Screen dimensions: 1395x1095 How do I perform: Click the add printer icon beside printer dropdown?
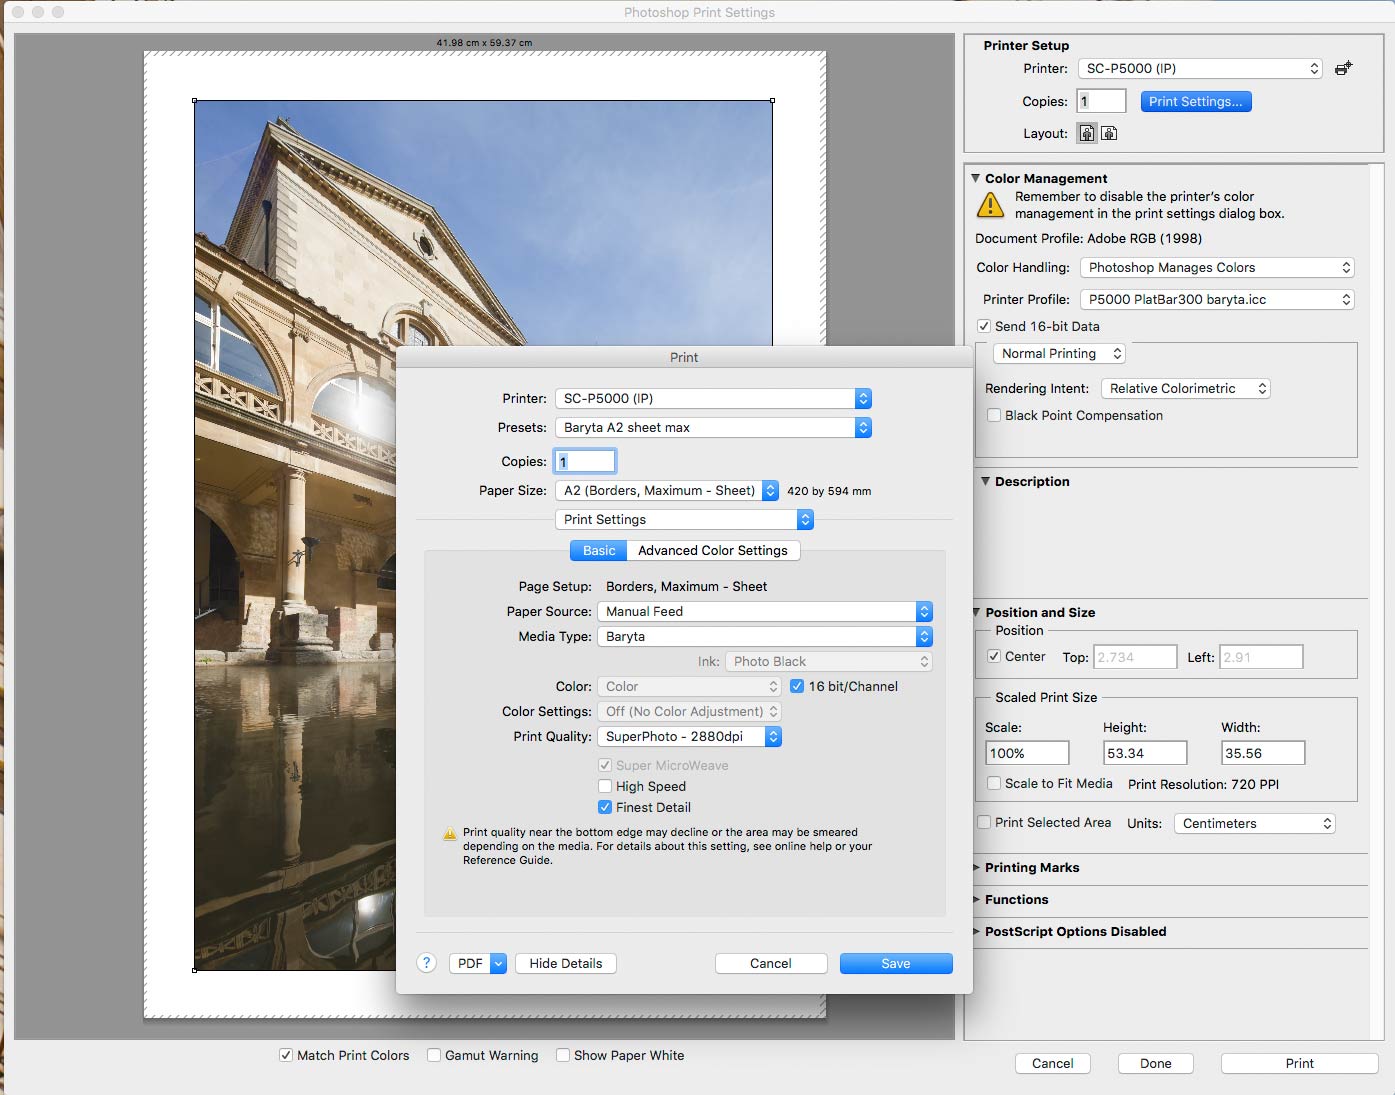tap(1344, 68)
